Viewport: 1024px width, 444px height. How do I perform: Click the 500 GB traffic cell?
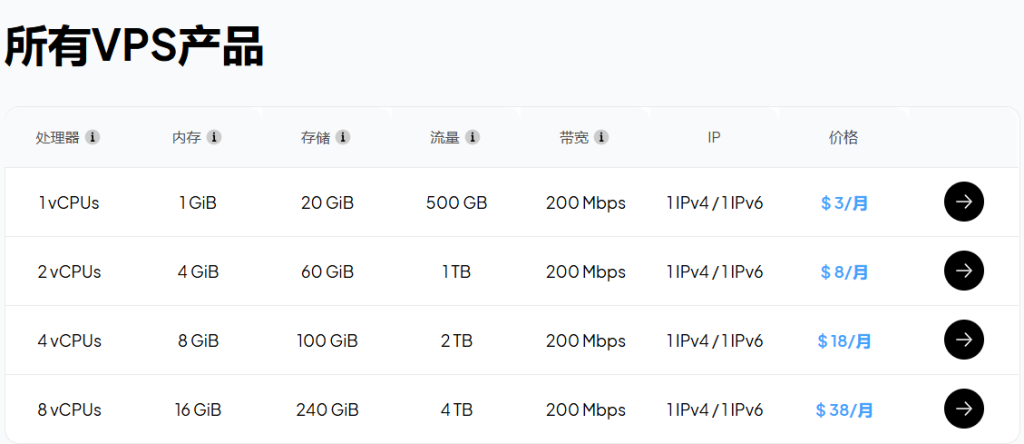click(456, 203)
